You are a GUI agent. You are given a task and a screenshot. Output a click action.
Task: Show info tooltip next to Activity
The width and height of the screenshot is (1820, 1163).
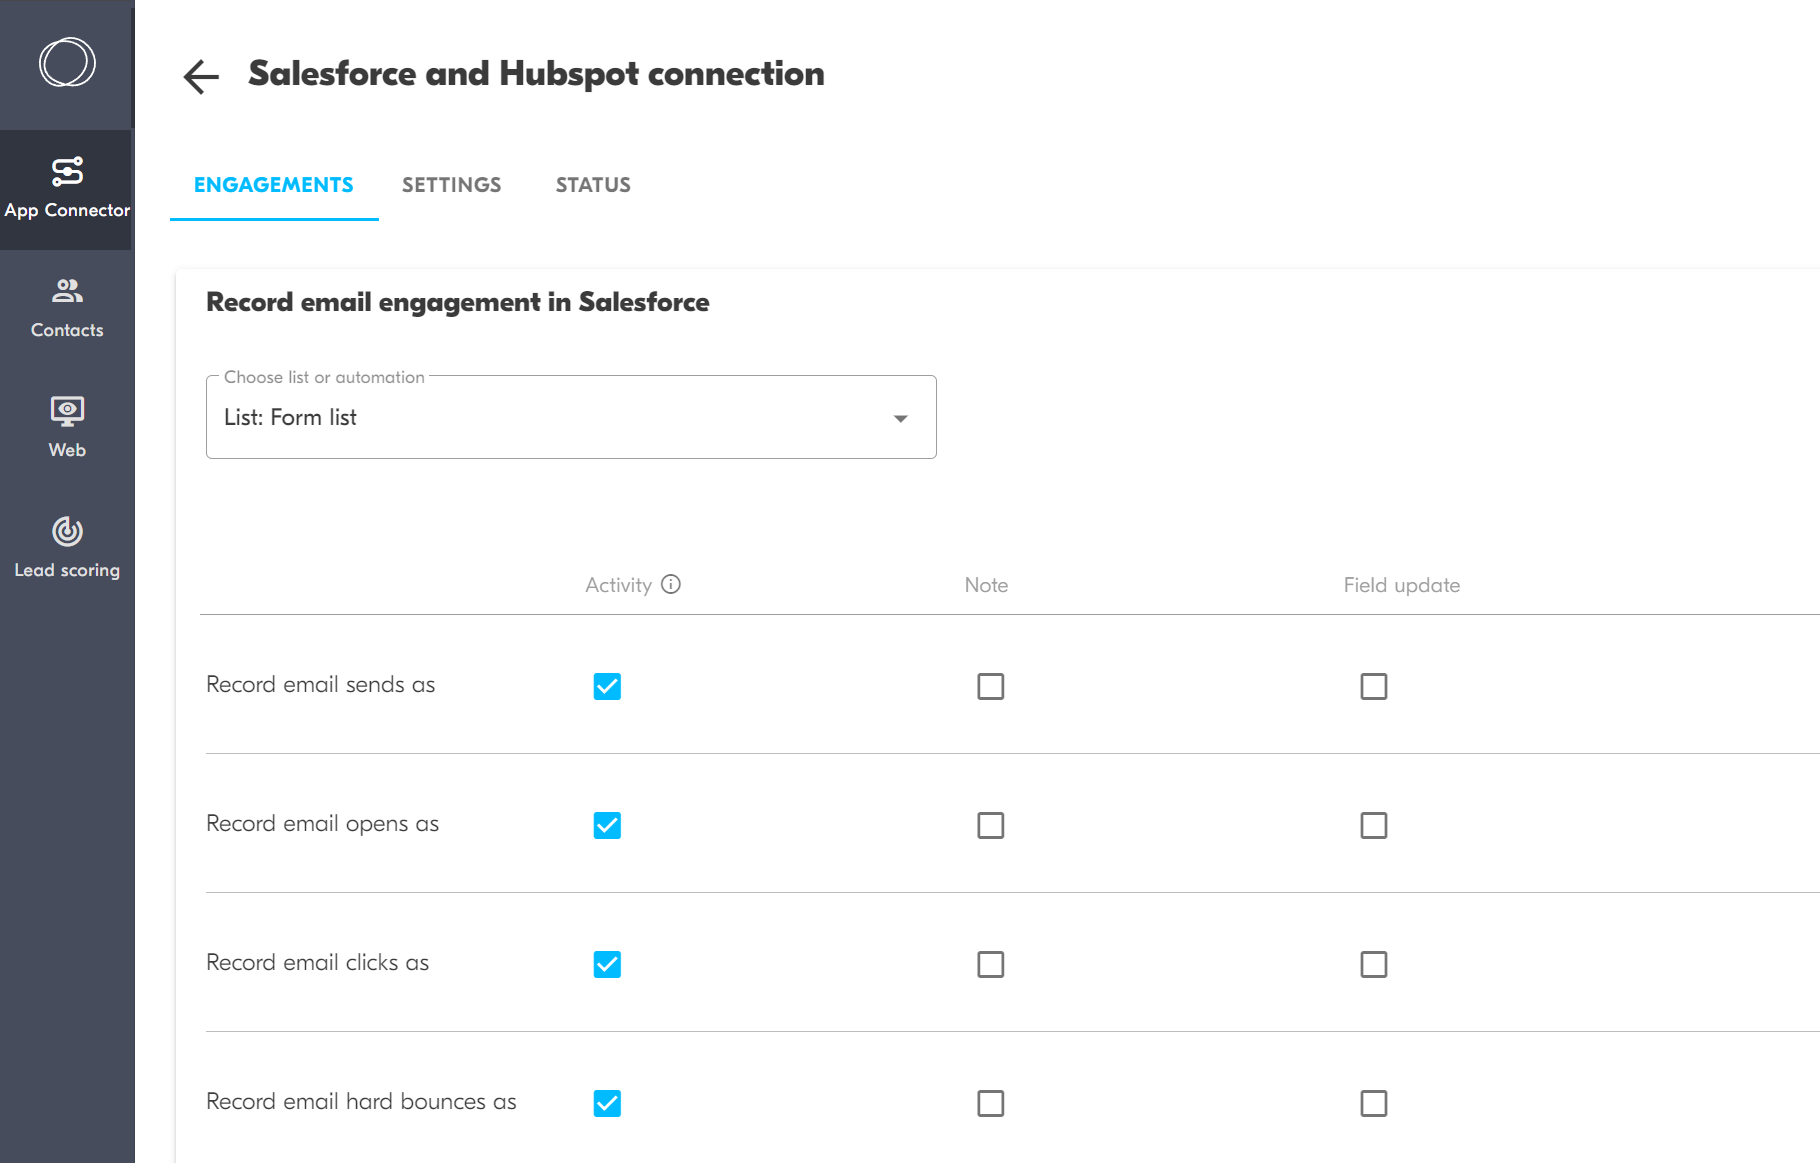(x=671, y=584)
